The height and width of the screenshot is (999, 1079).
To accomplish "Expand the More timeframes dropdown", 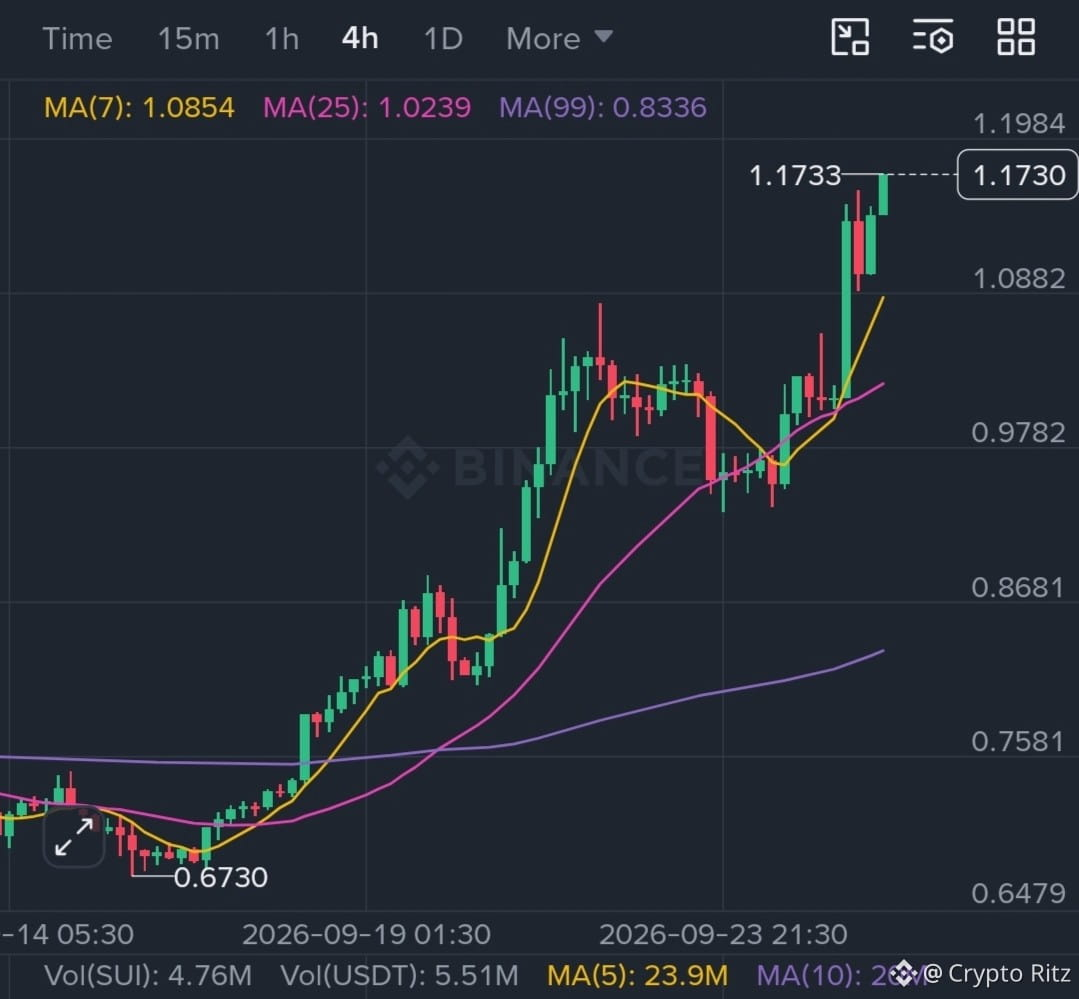I will pos(559,39).
